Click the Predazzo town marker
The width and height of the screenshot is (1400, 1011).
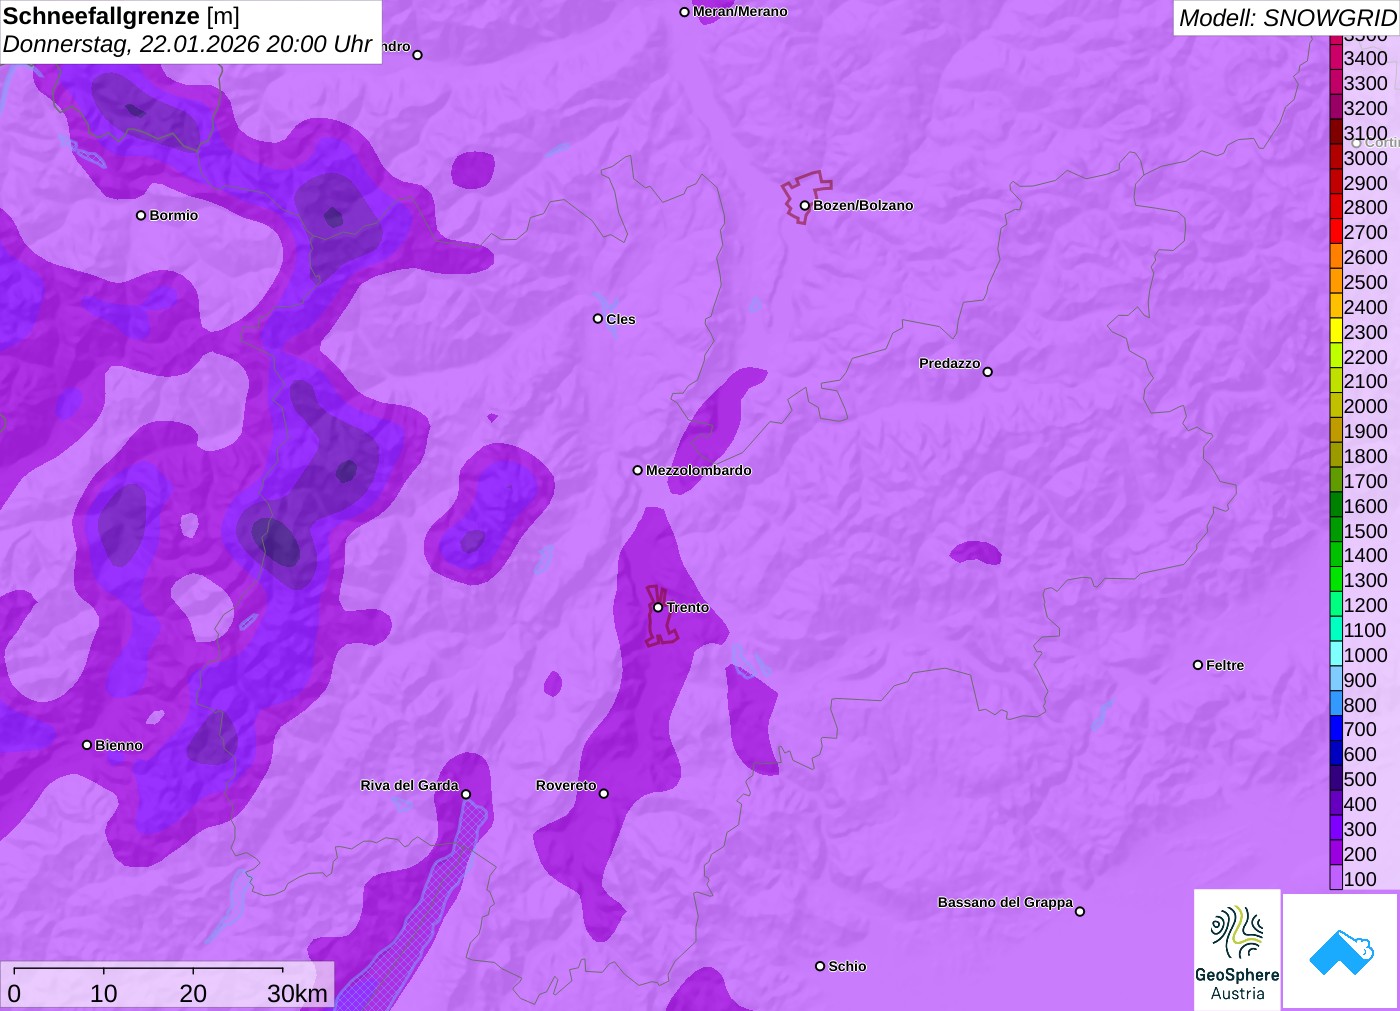(x=987, y=371)
